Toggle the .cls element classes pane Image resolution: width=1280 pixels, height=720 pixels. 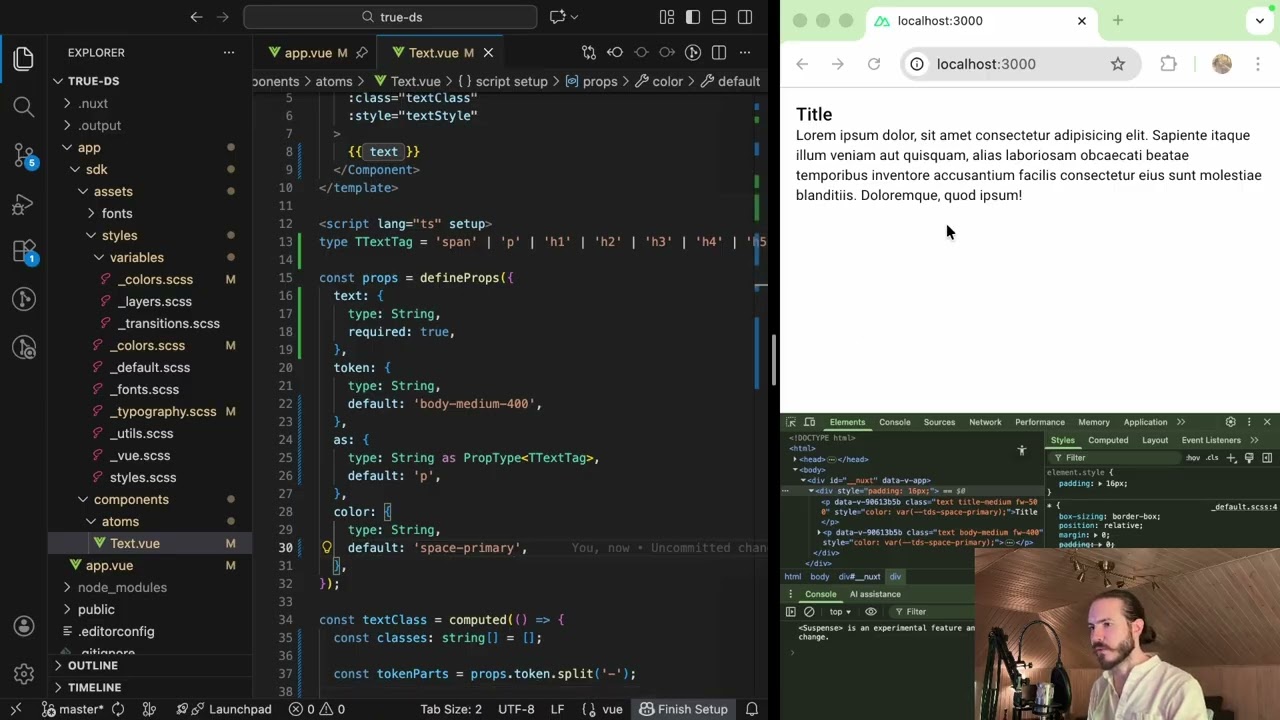(x=1212, y=458)
